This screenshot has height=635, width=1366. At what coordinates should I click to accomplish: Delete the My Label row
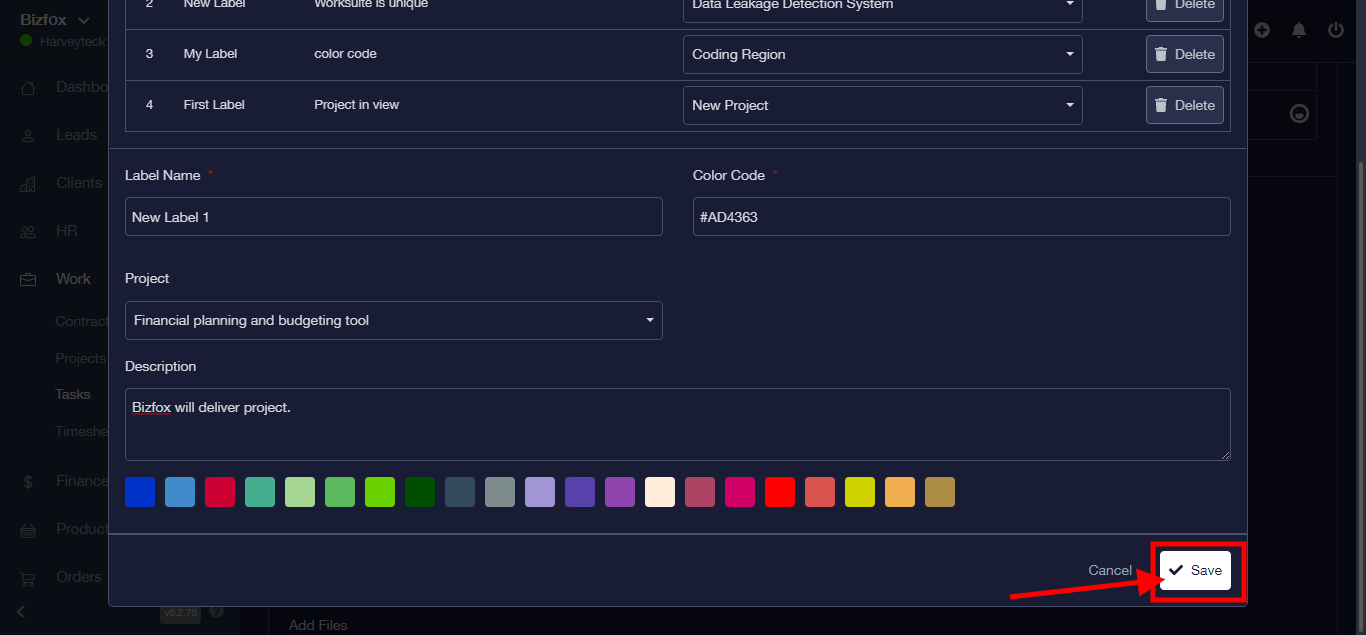coord(1184,54)
